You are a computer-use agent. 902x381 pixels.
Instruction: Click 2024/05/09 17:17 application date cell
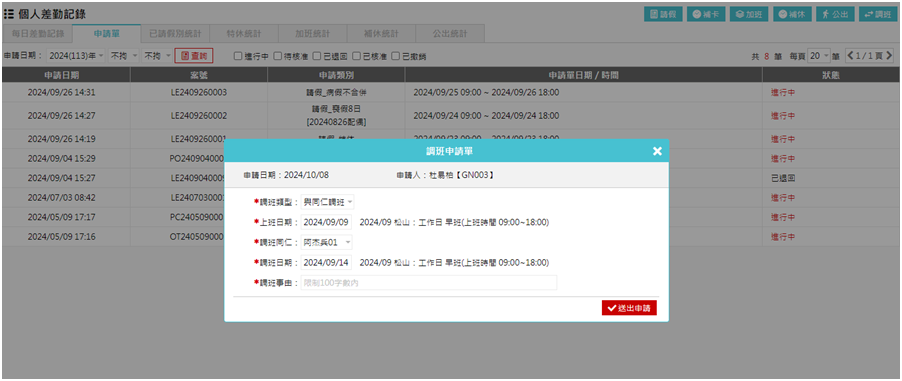coord(62,217)
